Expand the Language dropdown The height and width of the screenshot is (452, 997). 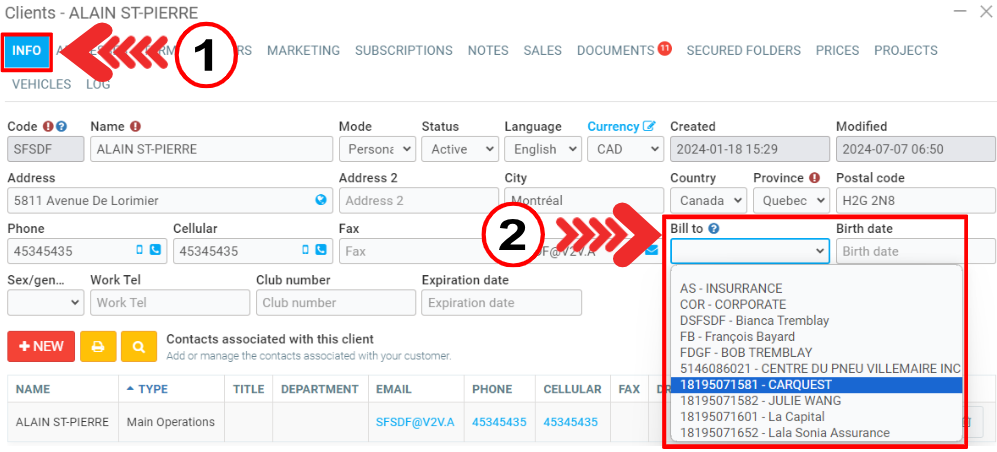(x=542, y=149)
